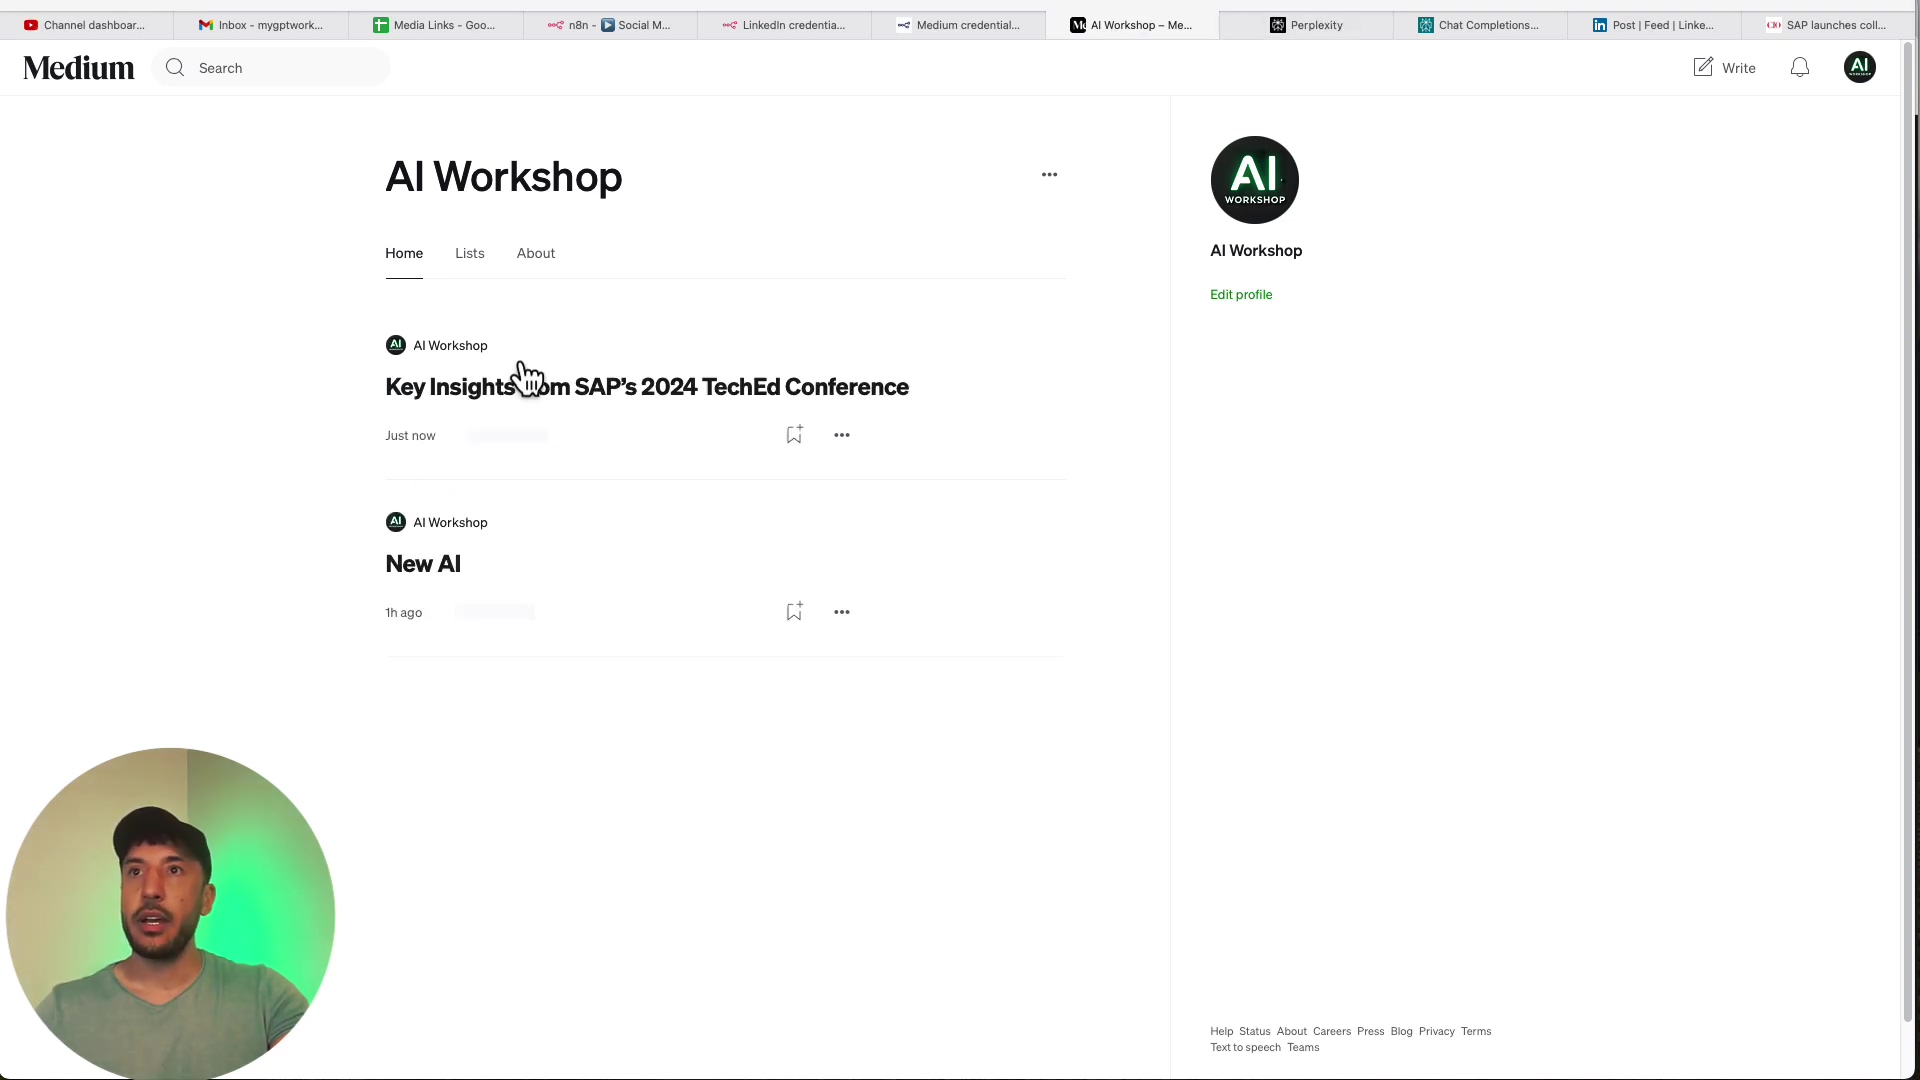Switch to Chat Completions browser tab
The width and height of the screenshot is (1920, 1080).
click(x=1480, y=25)
